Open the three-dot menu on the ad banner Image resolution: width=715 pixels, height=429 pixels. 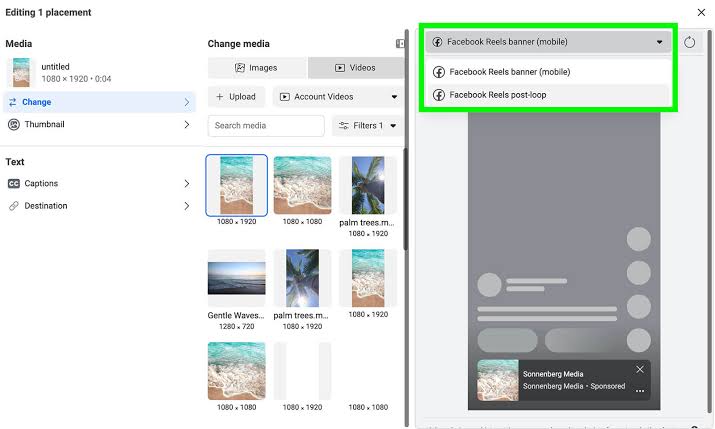tap(640, 391)
